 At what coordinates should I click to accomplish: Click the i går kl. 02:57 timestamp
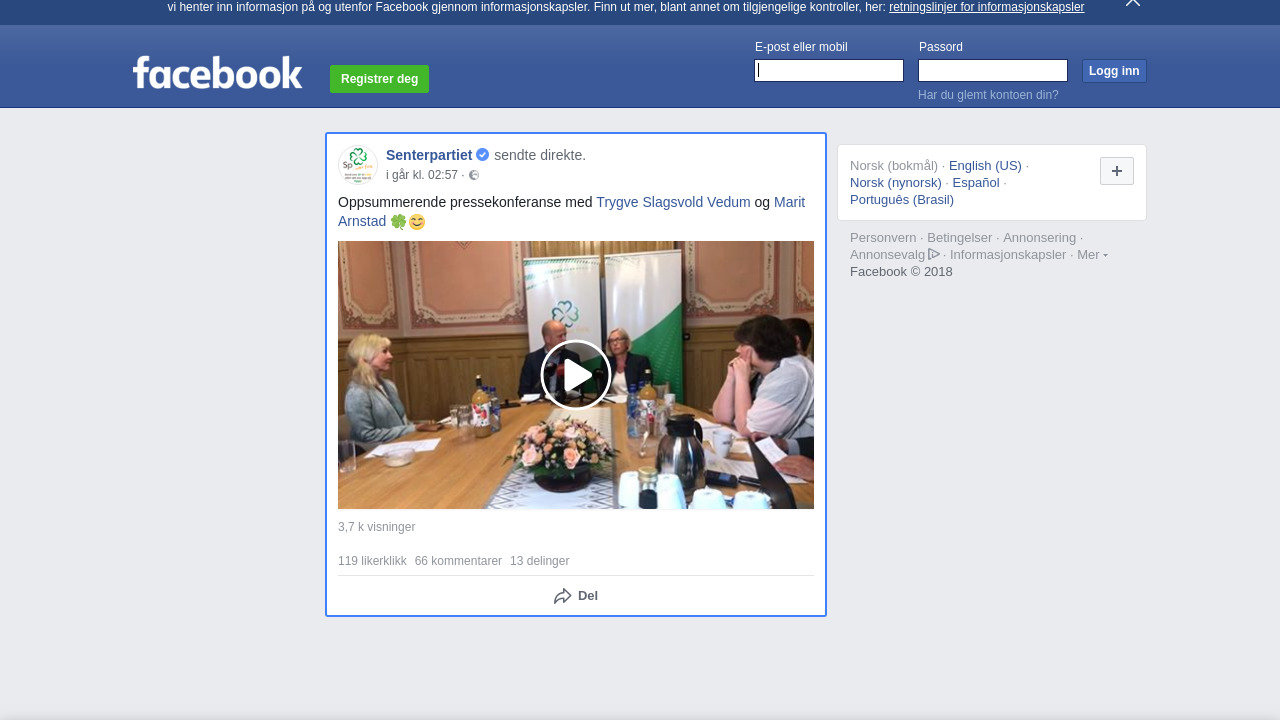point(422,175)
